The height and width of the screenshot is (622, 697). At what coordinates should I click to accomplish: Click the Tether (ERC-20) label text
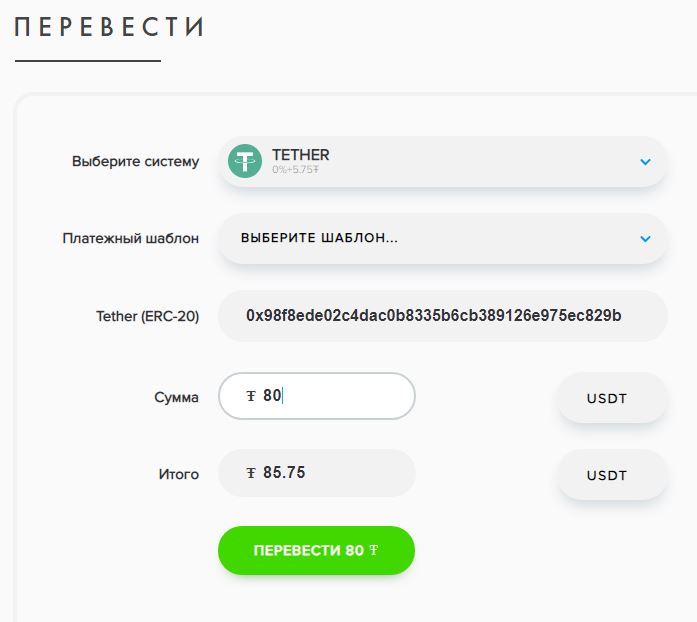pyautogui.click(x=147, y=316)
